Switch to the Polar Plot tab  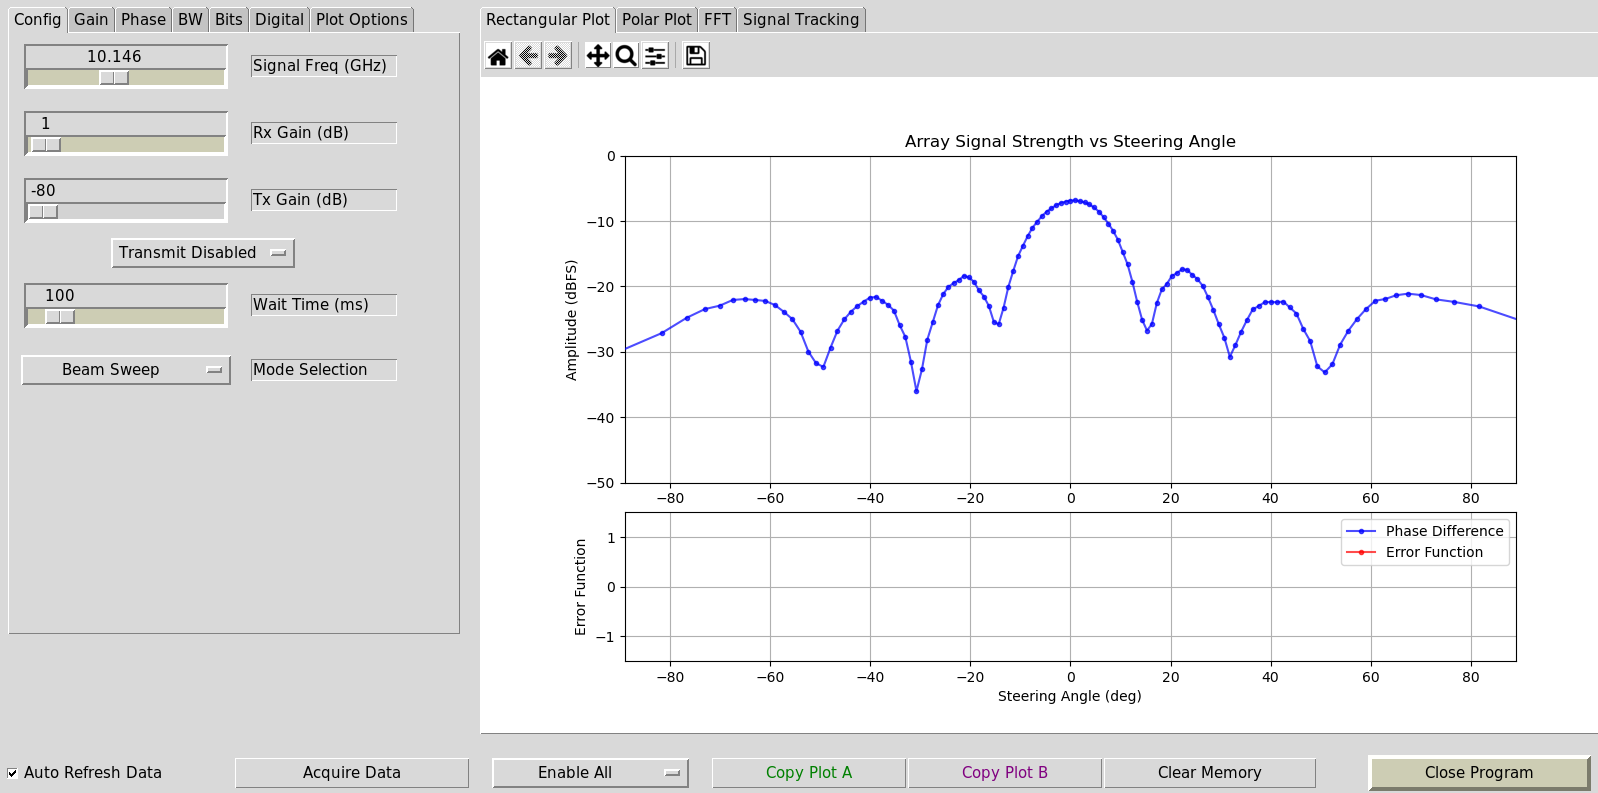pos(656,19)
